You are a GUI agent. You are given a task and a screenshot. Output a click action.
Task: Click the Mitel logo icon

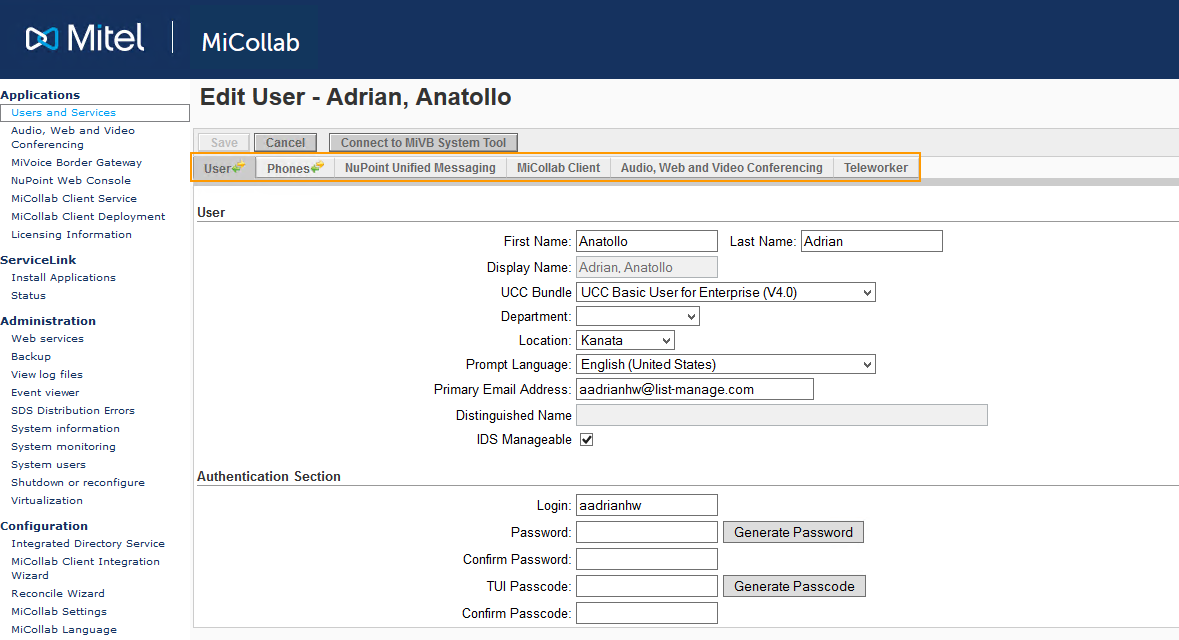click(x=43, y=39)
